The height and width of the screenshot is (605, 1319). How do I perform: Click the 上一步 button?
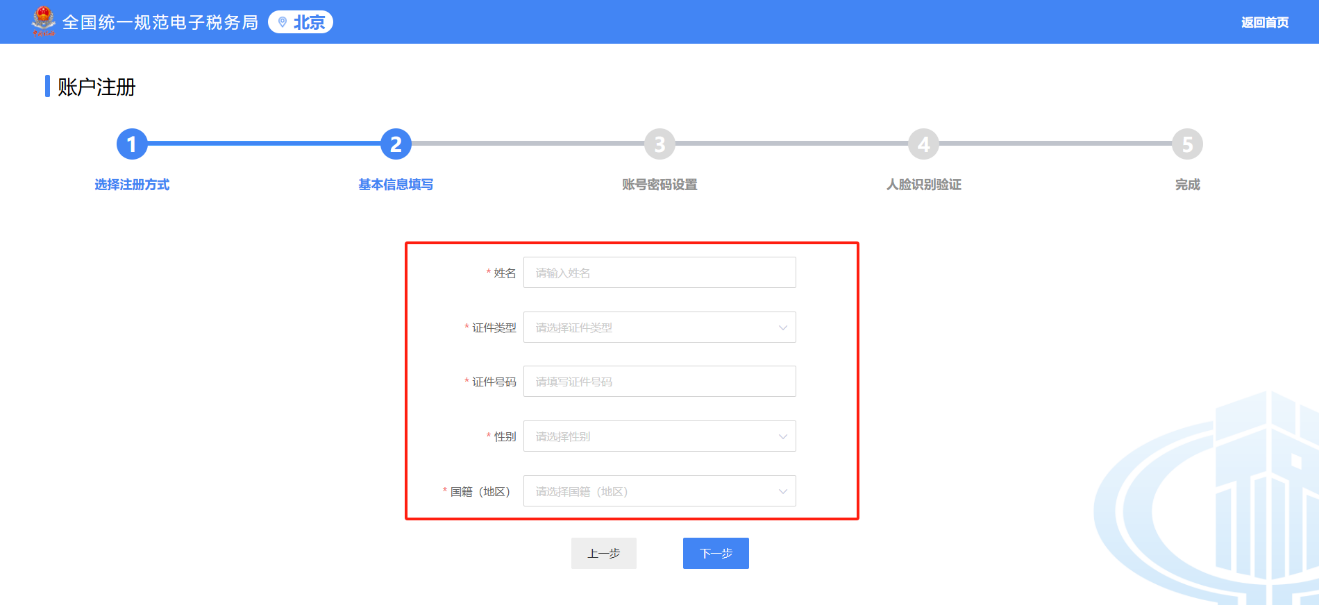tap(604, 554)
